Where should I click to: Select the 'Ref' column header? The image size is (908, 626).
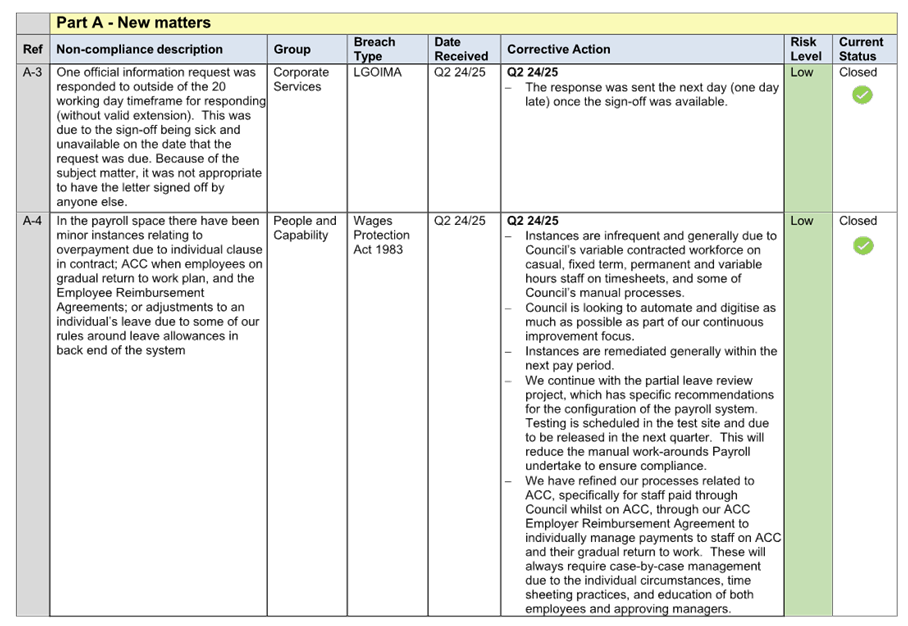tap(33, 49)
